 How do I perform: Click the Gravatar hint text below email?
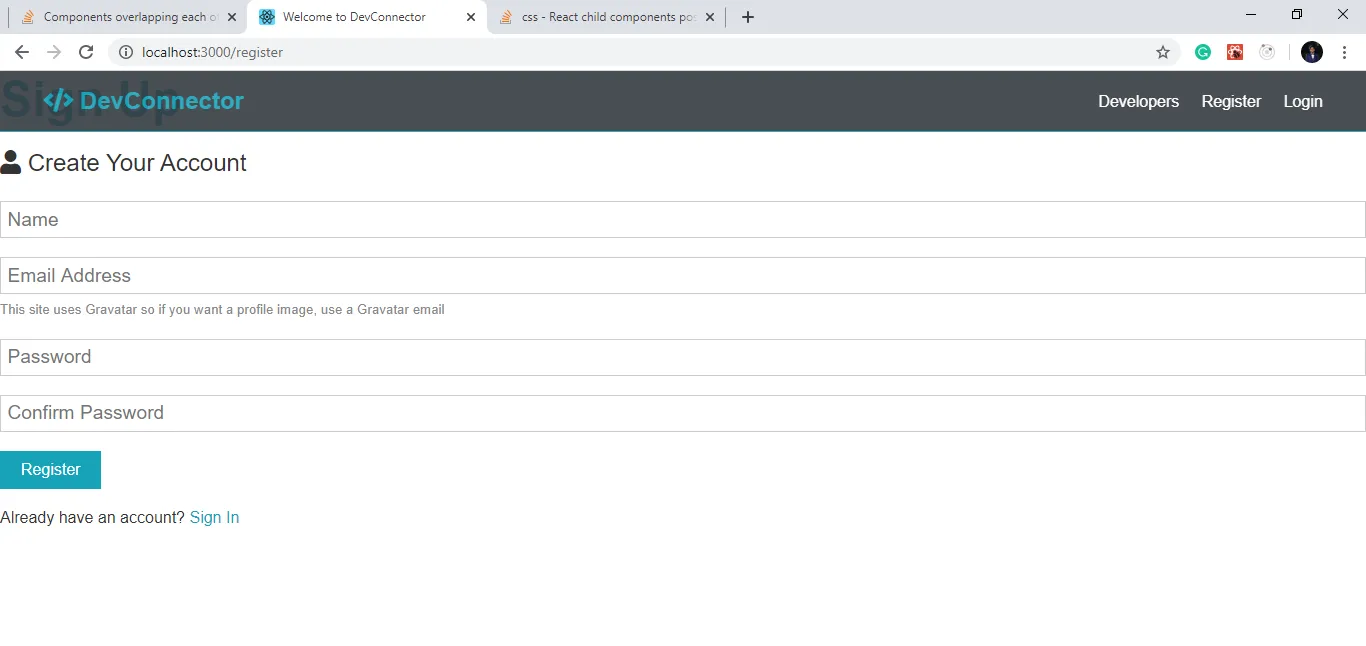click(x=222, y=310)
